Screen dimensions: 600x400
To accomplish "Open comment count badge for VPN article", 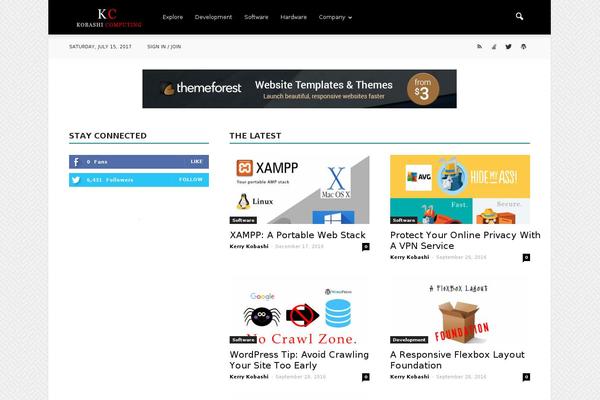I will (526, 258).
